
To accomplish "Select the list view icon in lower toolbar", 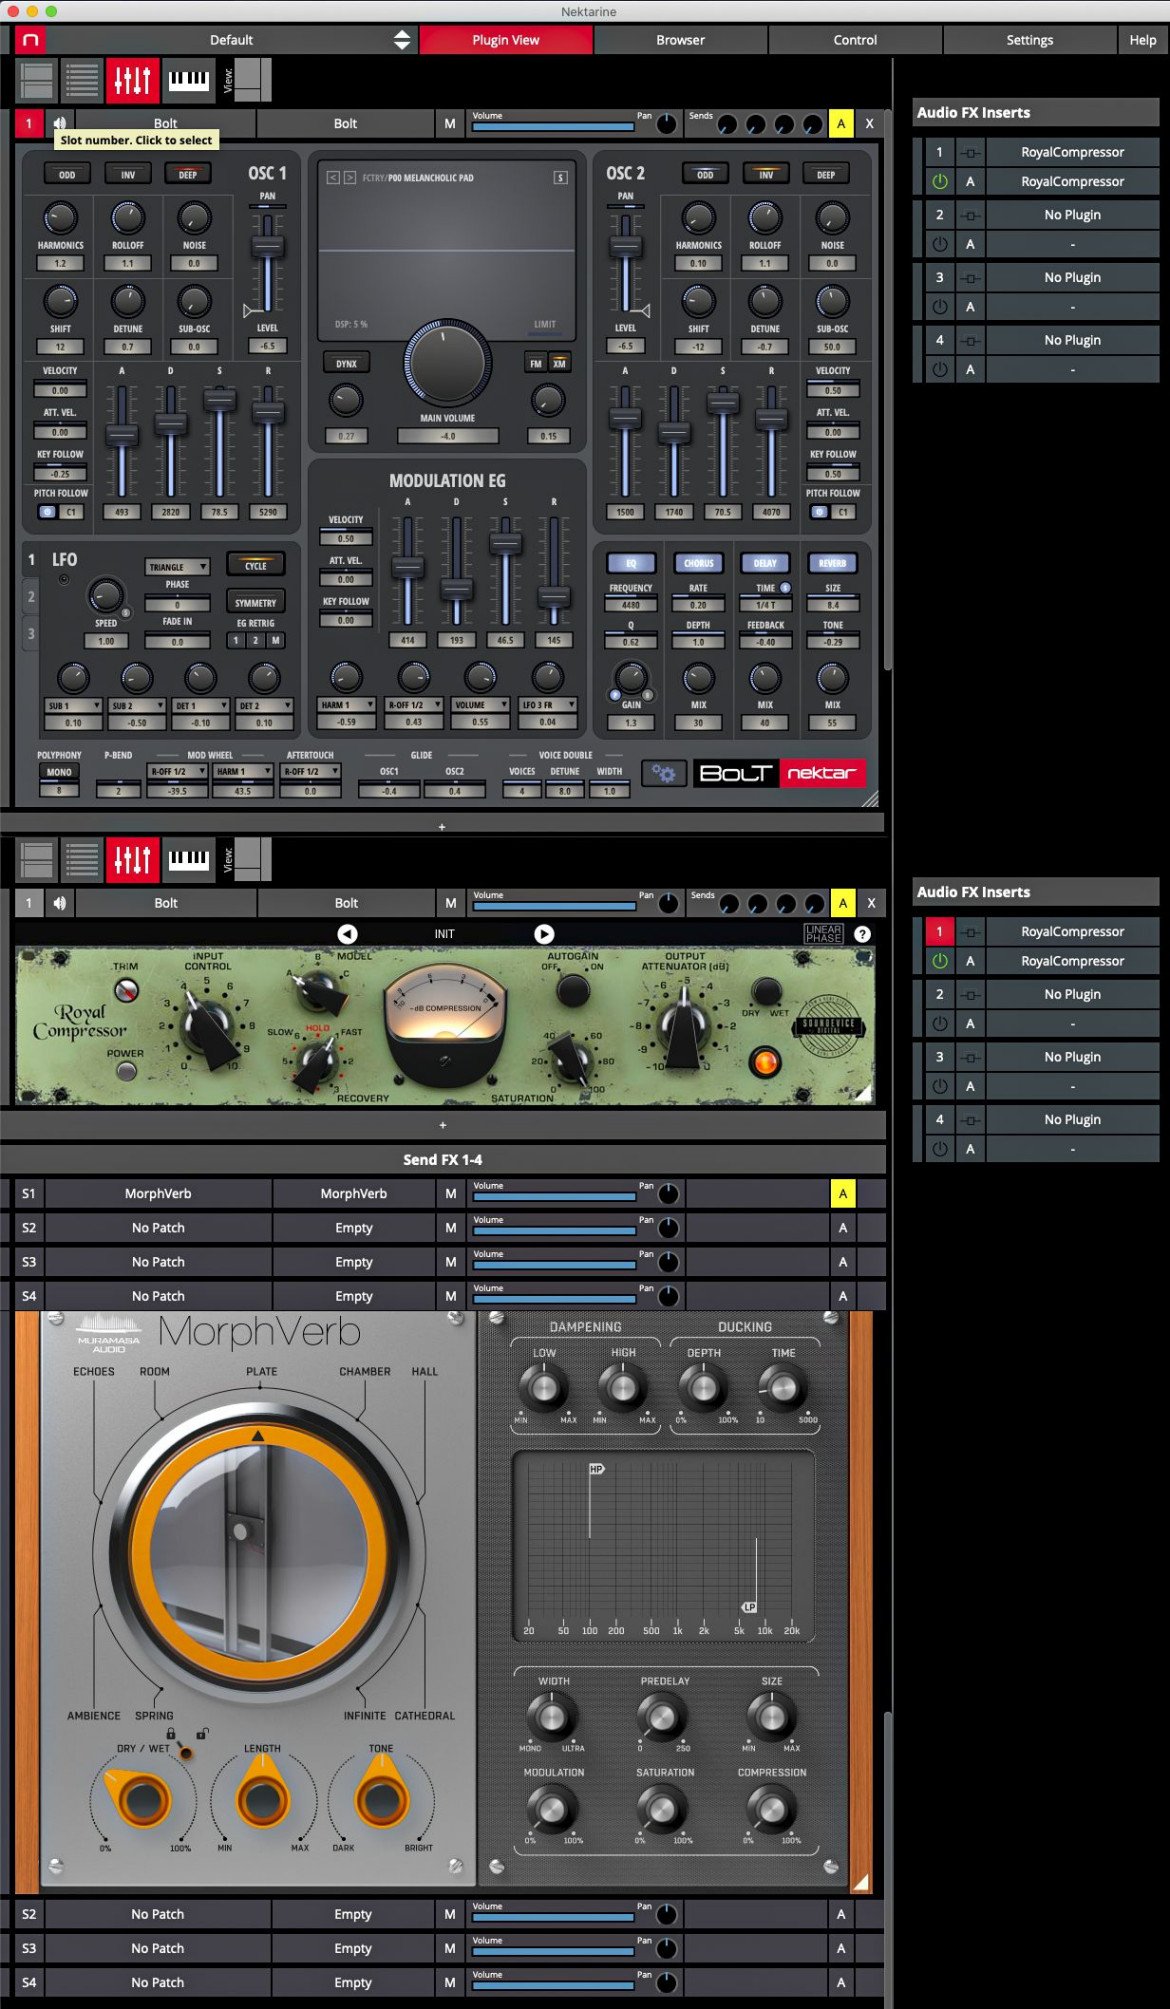I will click(82, 859).
